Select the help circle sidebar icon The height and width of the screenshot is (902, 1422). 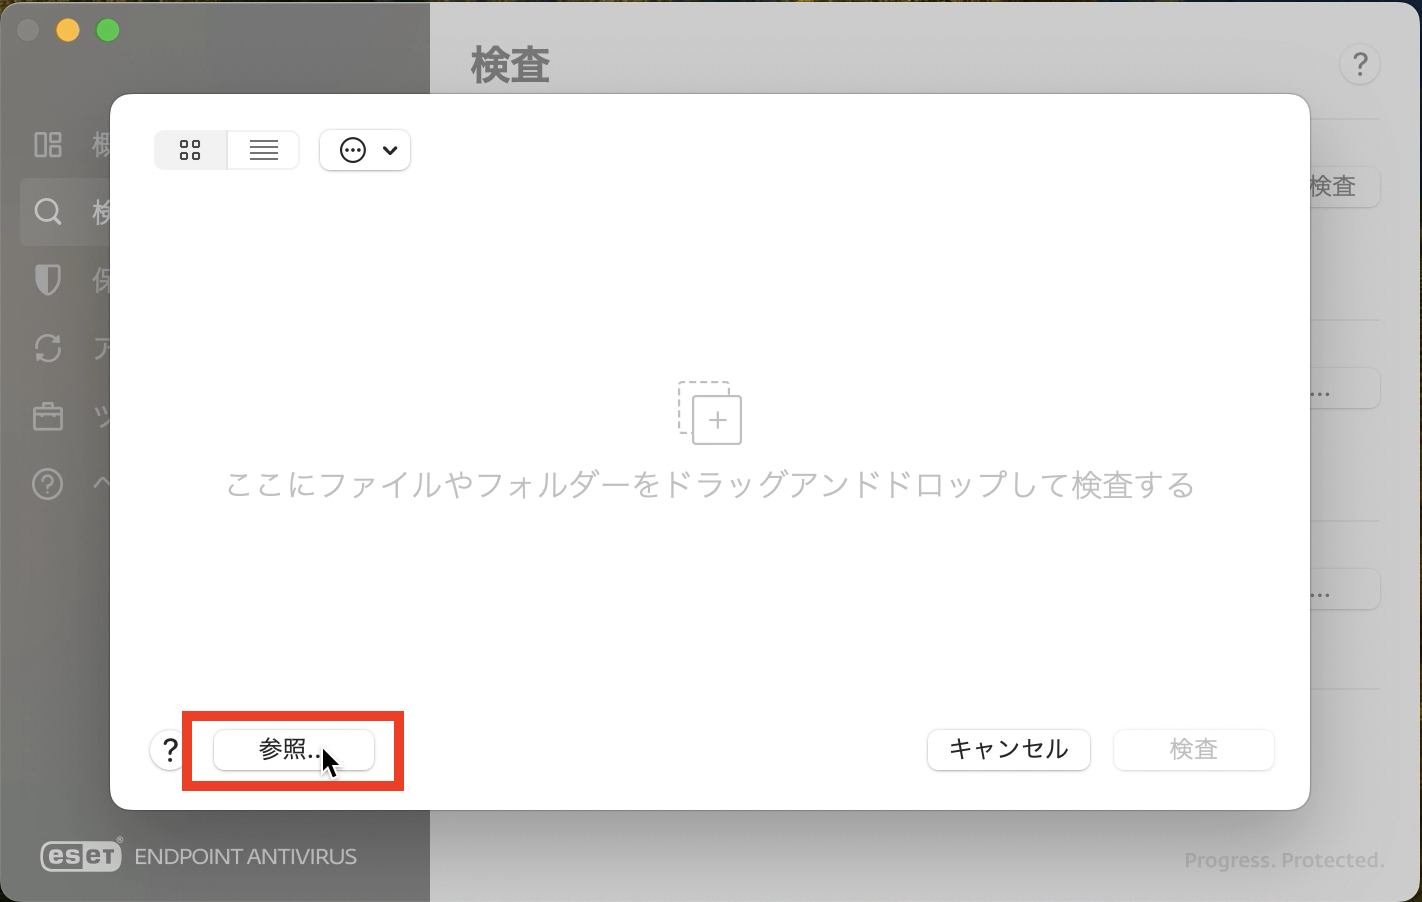(x=48, y=484)
